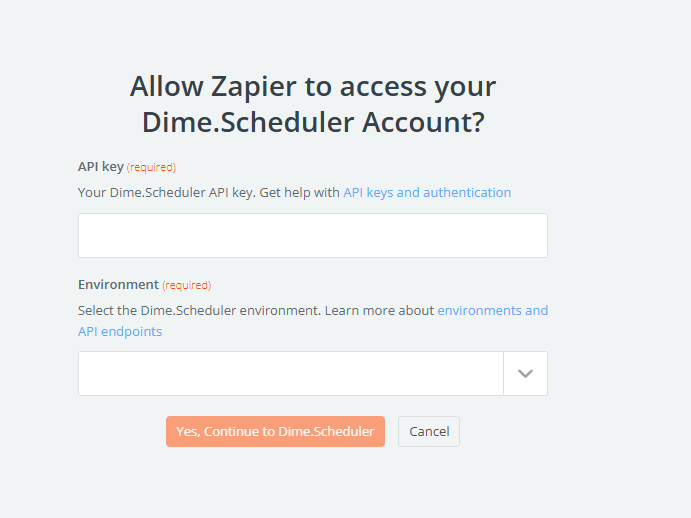Click the Cancel button
691x518 pixels.
click(x=429, y=431)
